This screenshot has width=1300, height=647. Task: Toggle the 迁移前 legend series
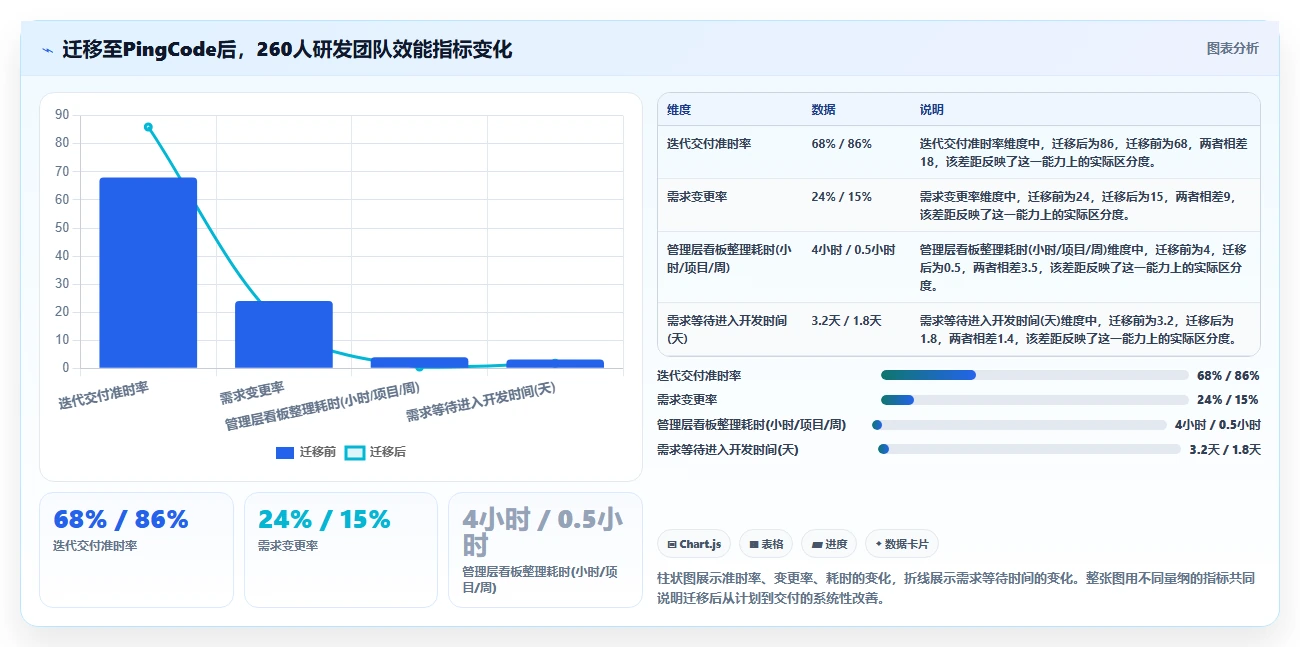(x=306, y=452)
